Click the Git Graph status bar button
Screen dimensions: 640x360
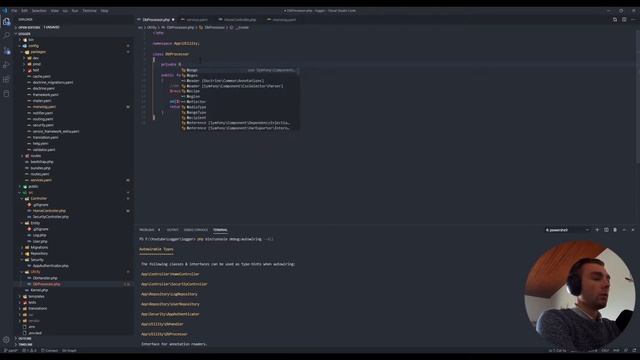(69, 350)
